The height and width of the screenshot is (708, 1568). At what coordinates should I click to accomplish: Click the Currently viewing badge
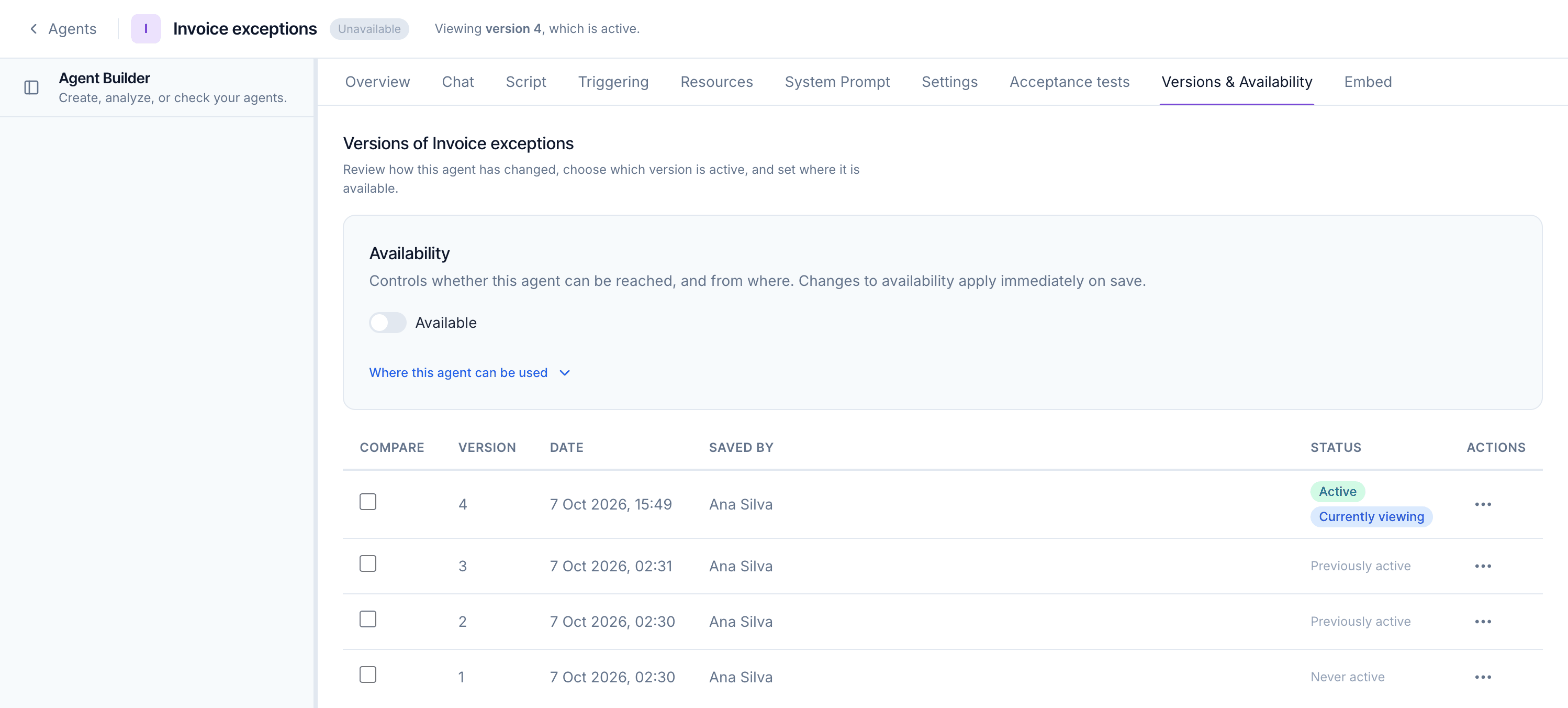1372,517
